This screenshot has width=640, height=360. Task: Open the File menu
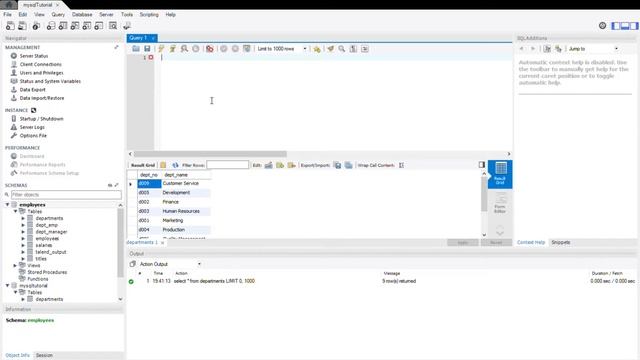click(7, 14)
